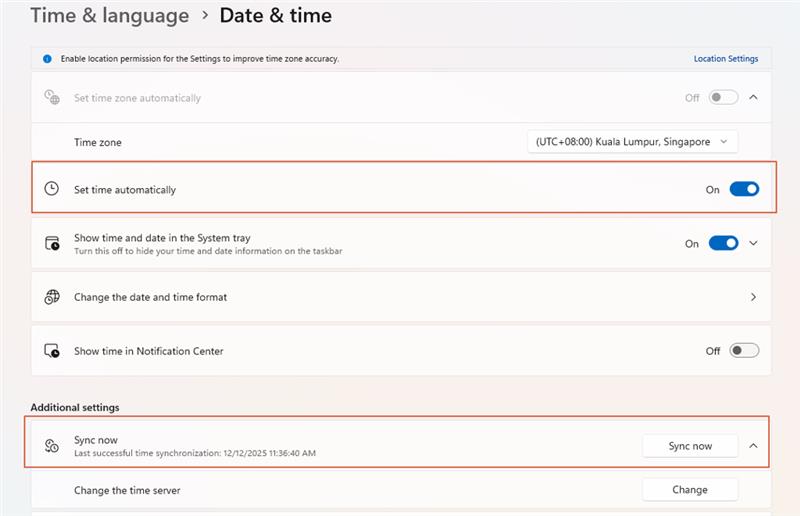The width and height of the screenshot is (800, 516).
Task: Click the globe date and time format icon
Action: pos(52,297)
